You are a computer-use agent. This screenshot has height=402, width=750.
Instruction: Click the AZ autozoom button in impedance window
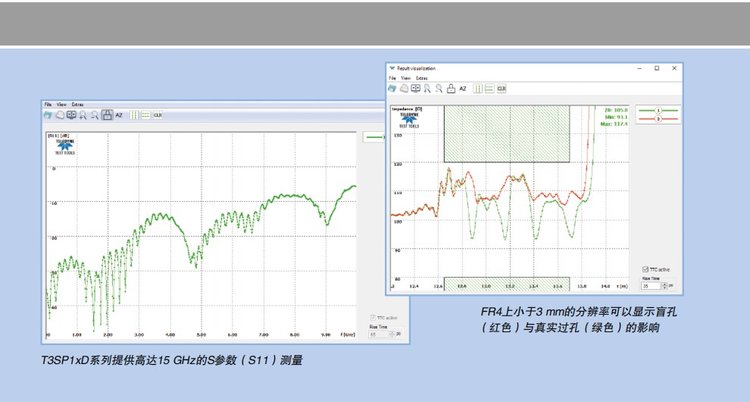(463, 88)
